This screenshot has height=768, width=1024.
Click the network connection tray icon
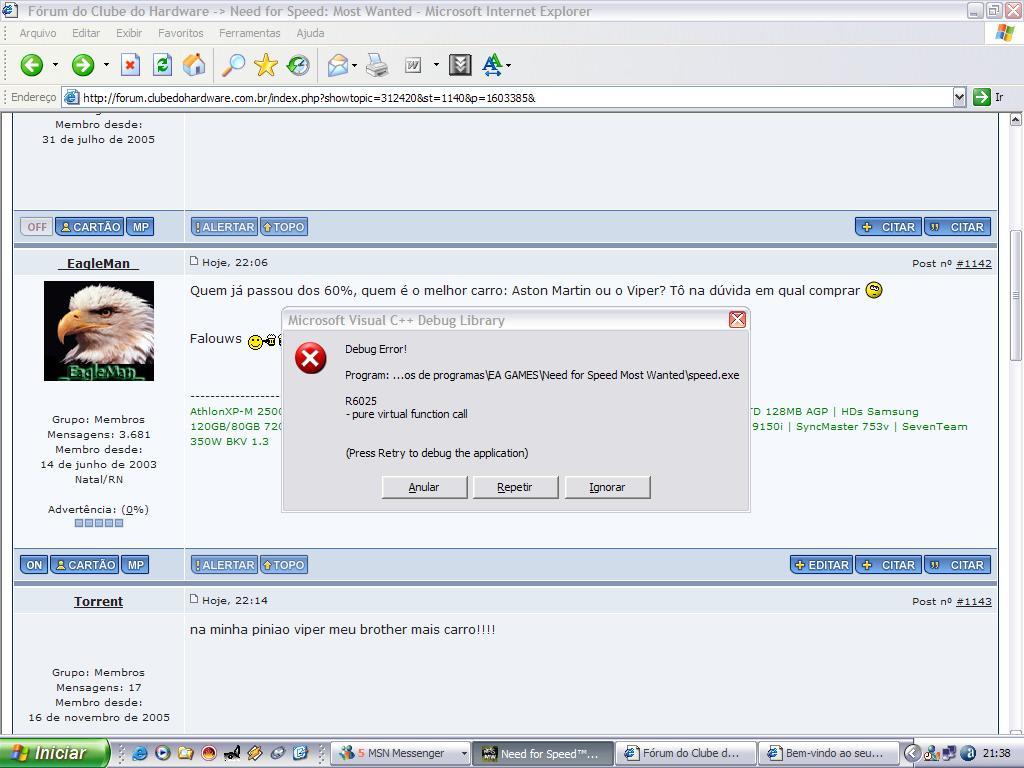pyautogui.click(x=949, y=753)
